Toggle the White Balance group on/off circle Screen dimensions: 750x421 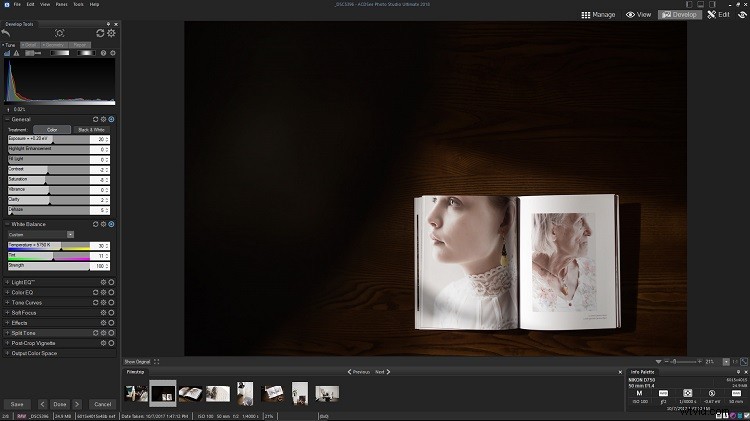coord(111,224)
